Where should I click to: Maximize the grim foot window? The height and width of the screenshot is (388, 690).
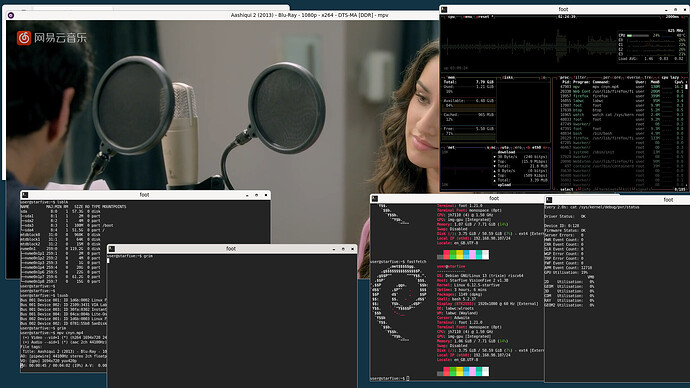[343, 249]
